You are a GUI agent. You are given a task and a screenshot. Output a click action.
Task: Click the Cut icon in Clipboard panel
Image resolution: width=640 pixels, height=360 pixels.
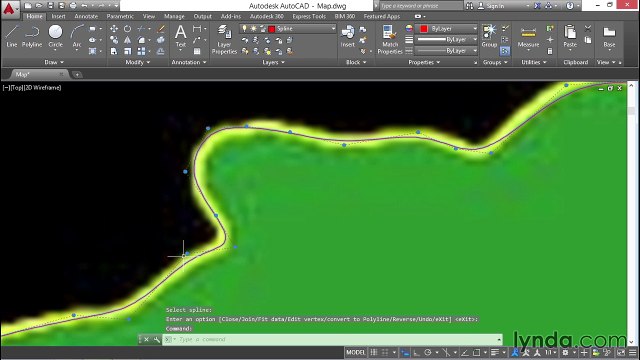tap(588, 29)
